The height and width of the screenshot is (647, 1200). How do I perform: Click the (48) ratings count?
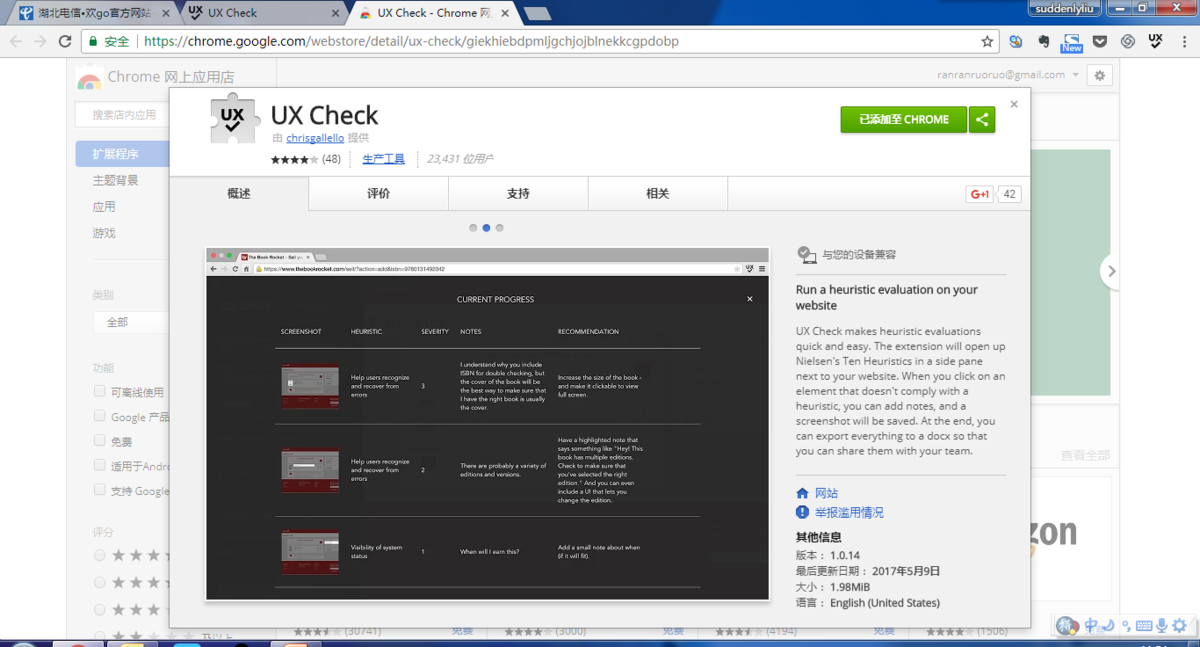pos(331,159)
